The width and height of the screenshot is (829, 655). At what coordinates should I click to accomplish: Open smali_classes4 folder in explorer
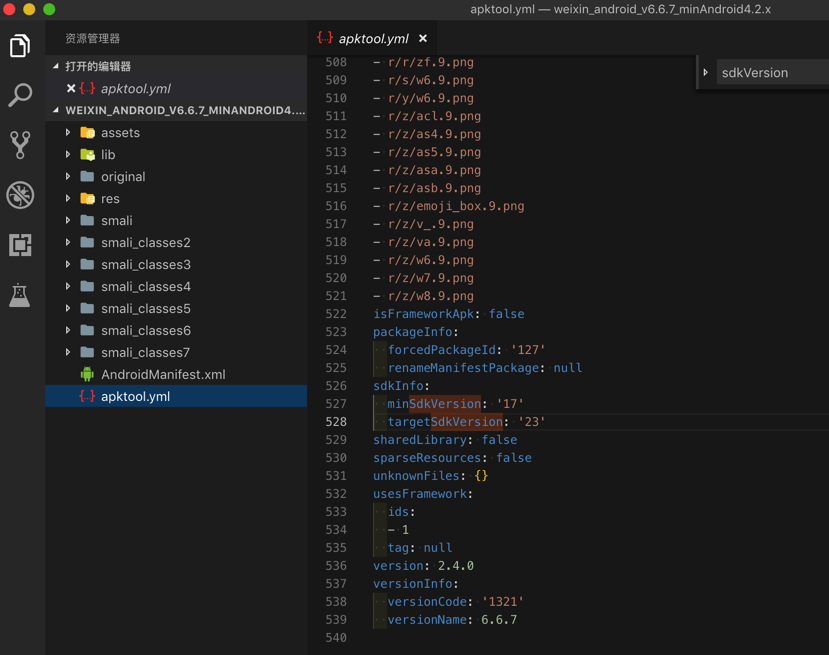(x=176, y=287)
